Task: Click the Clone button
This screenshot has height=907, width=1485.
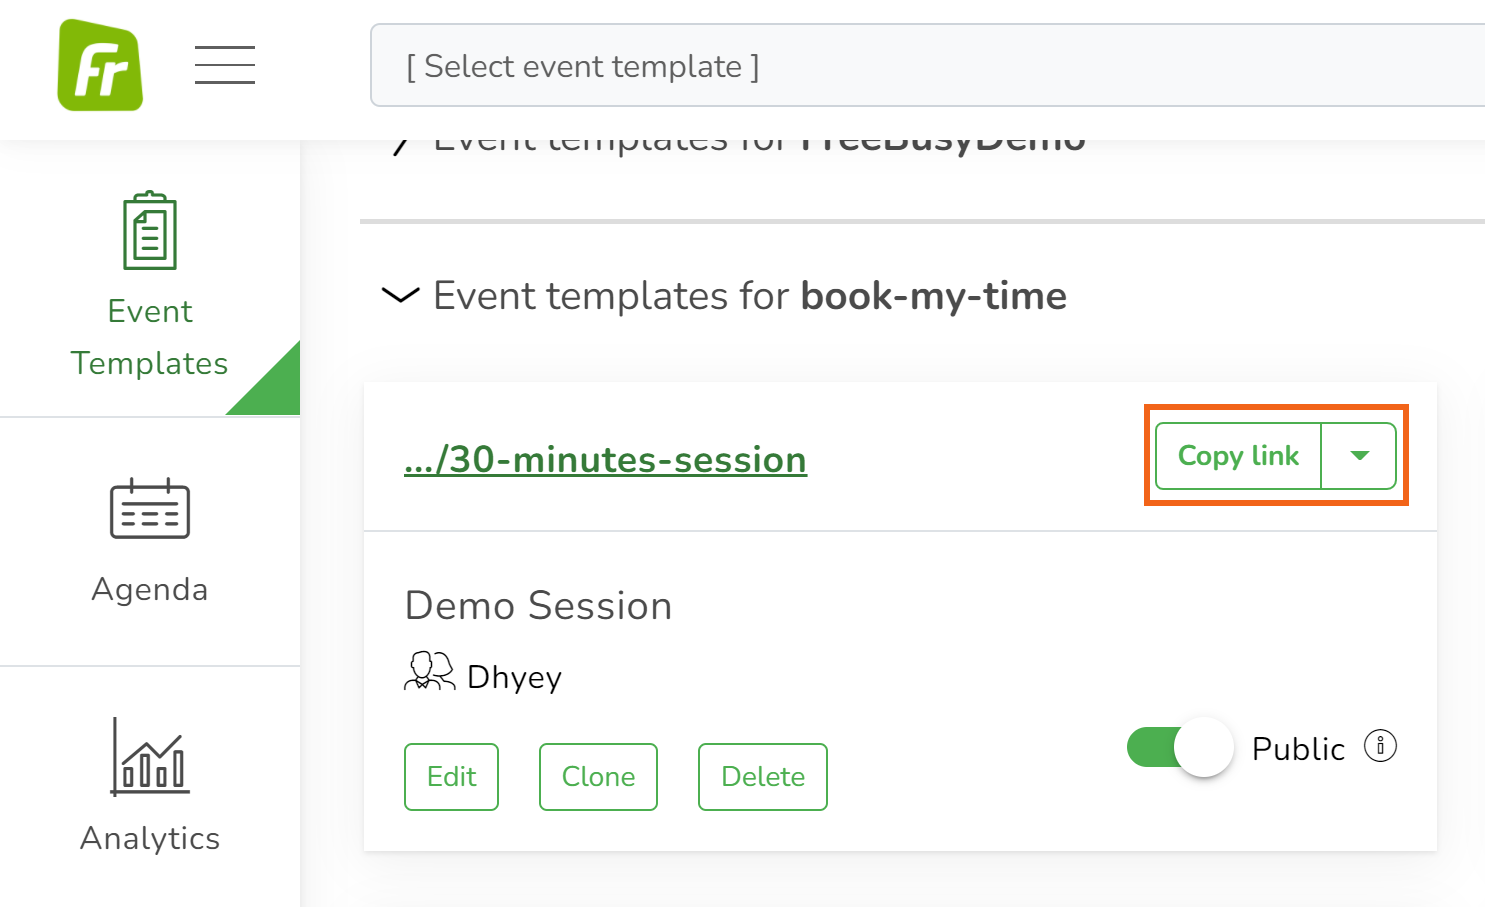Action: [598, 777]
